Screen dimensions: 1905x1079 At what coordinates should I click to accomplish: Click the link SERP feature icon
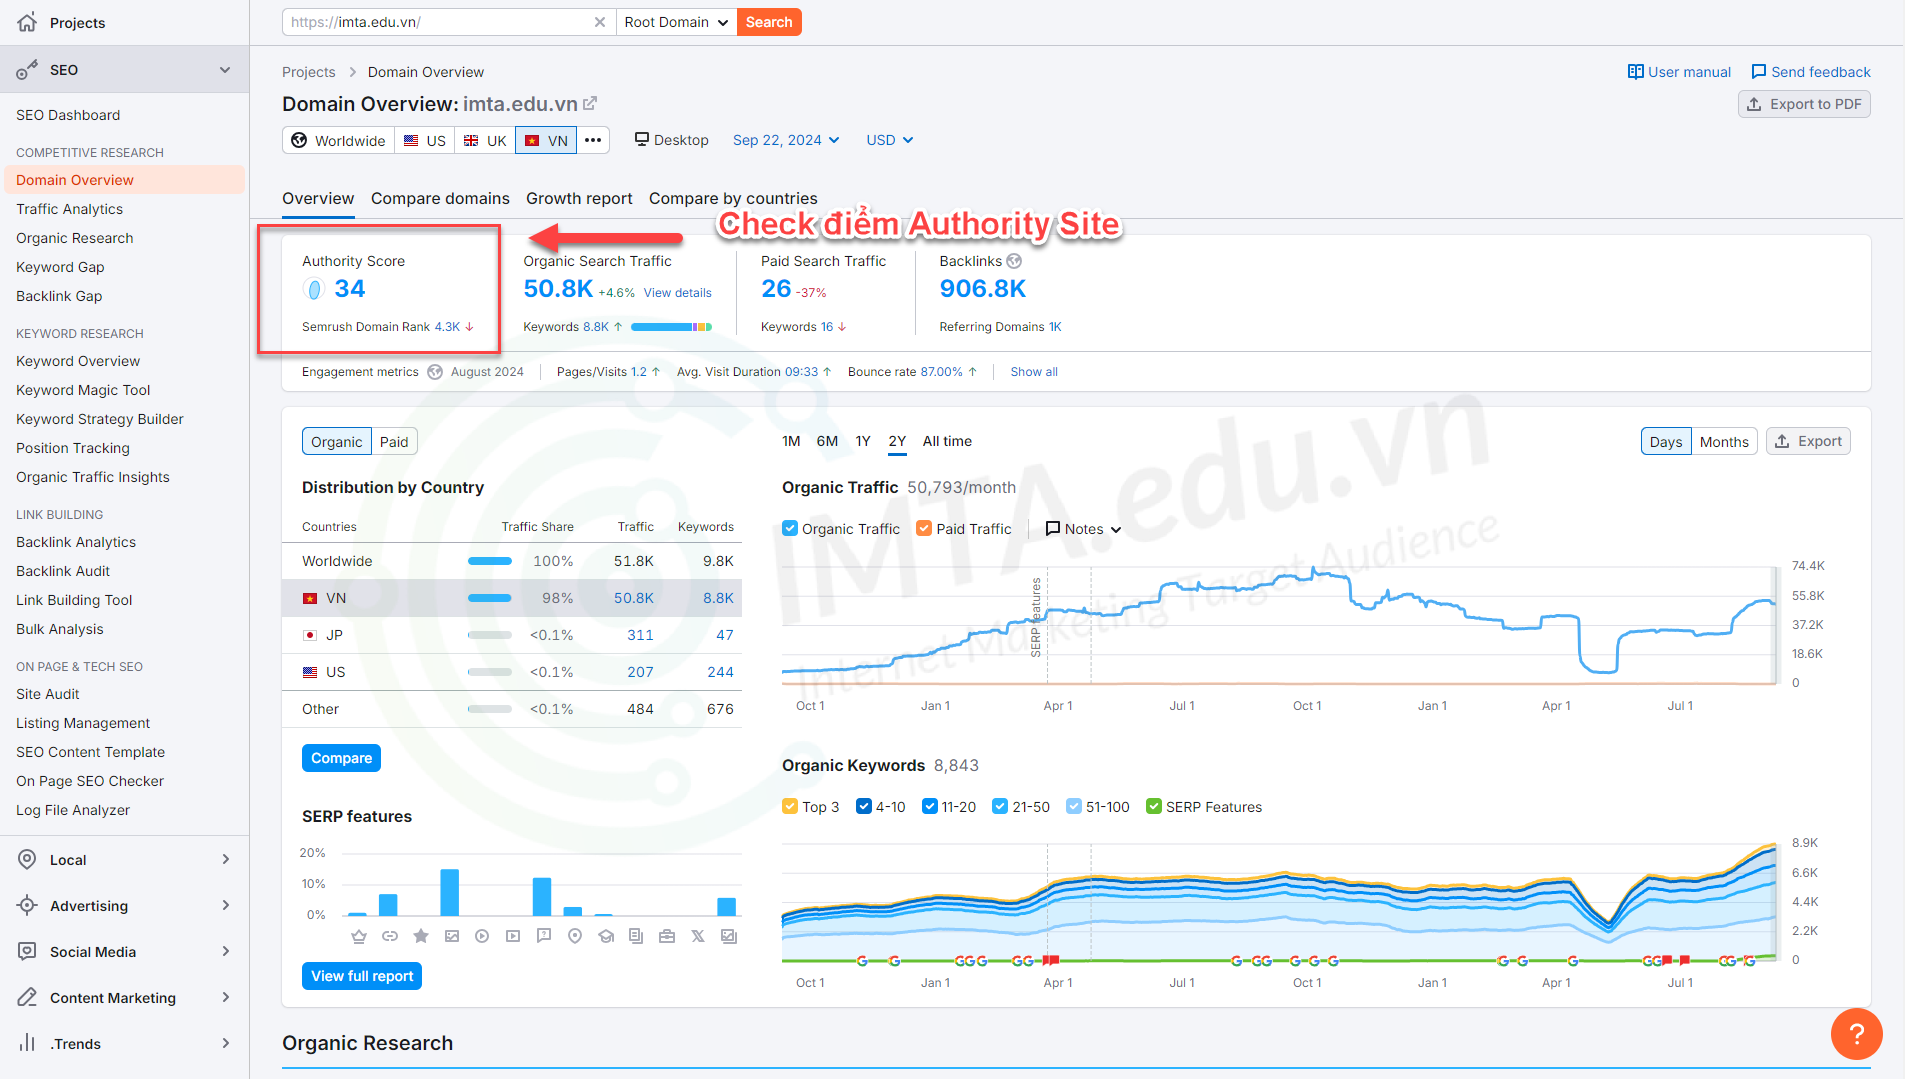tap(390, 936)
